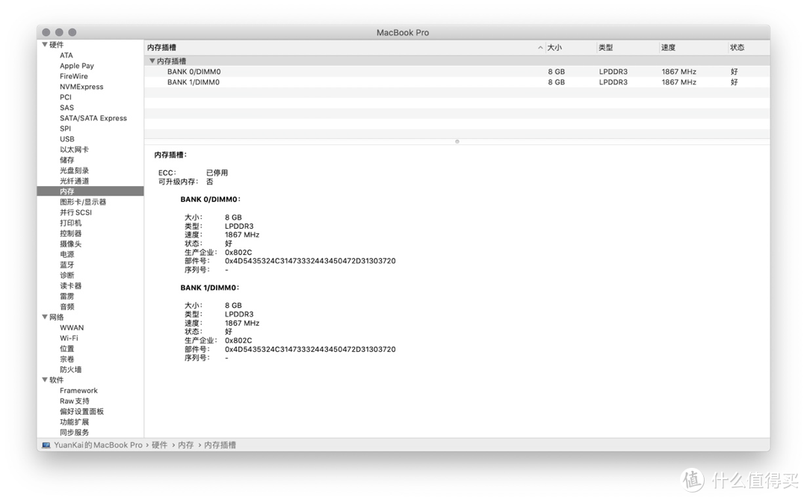Click 内存 in the path bar
This screenshot has width=807, height=500.
[x=186, y=445]
